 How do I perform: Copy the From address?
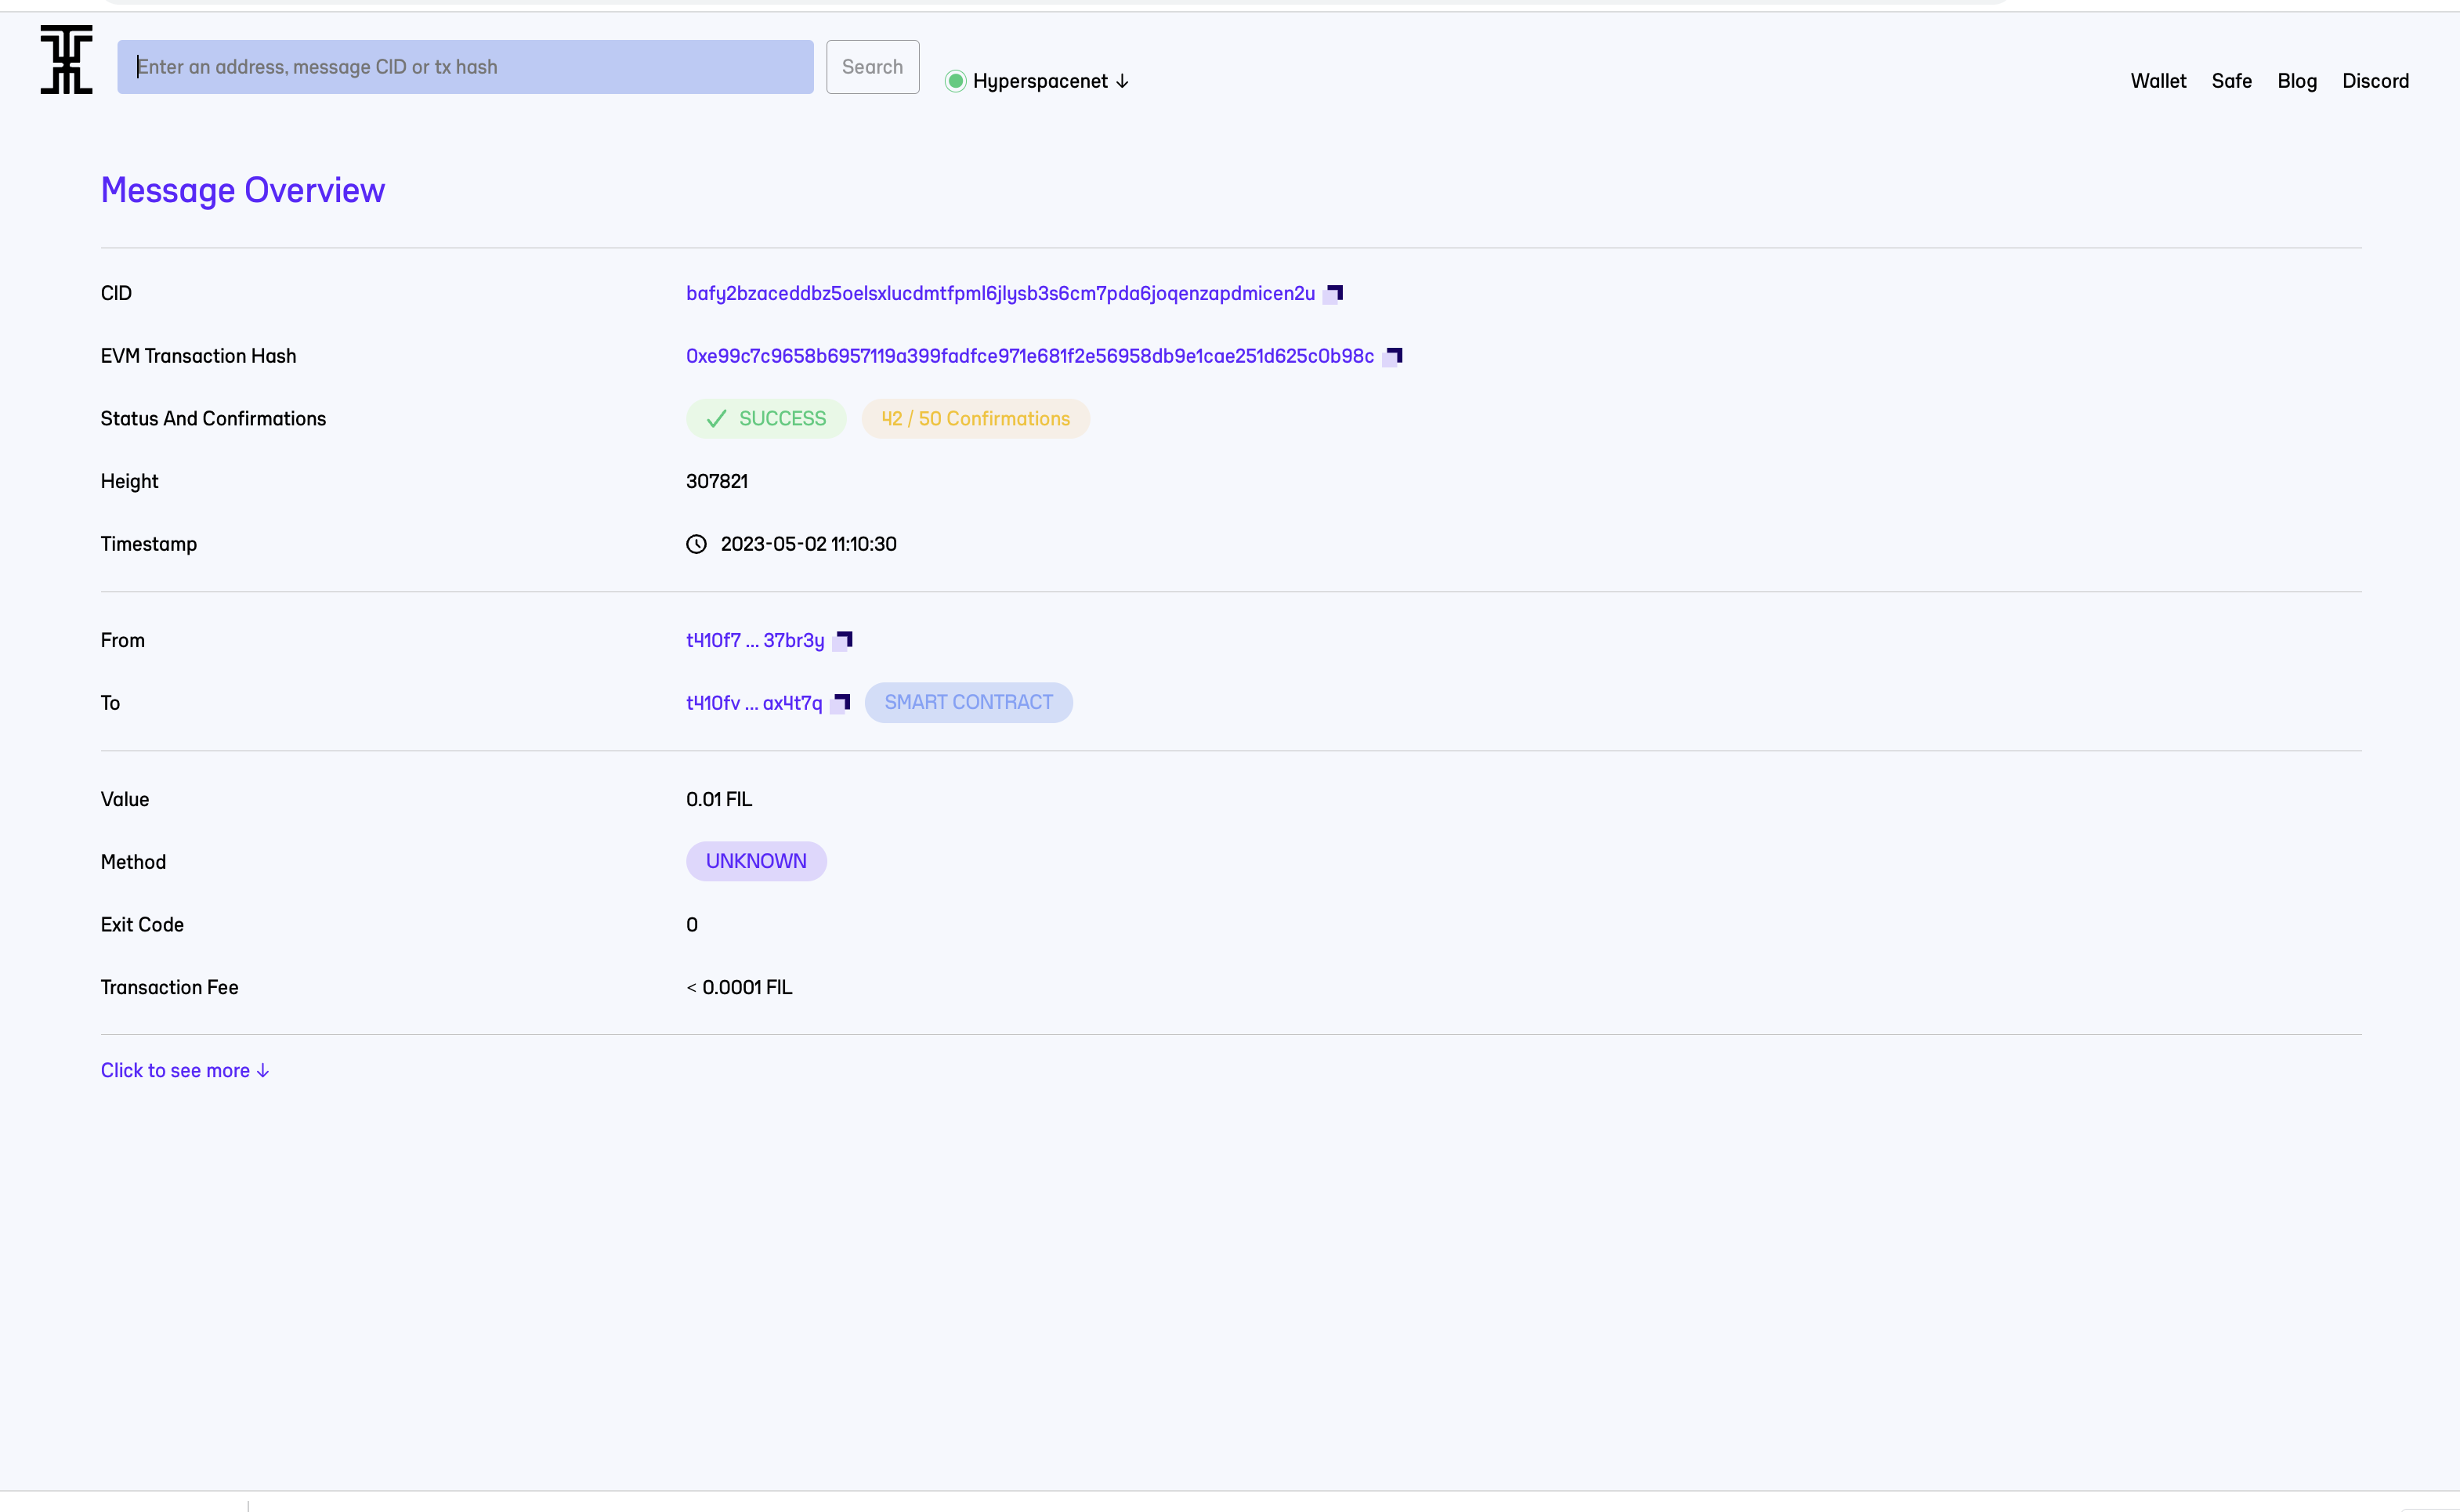[x=843, y=641]
